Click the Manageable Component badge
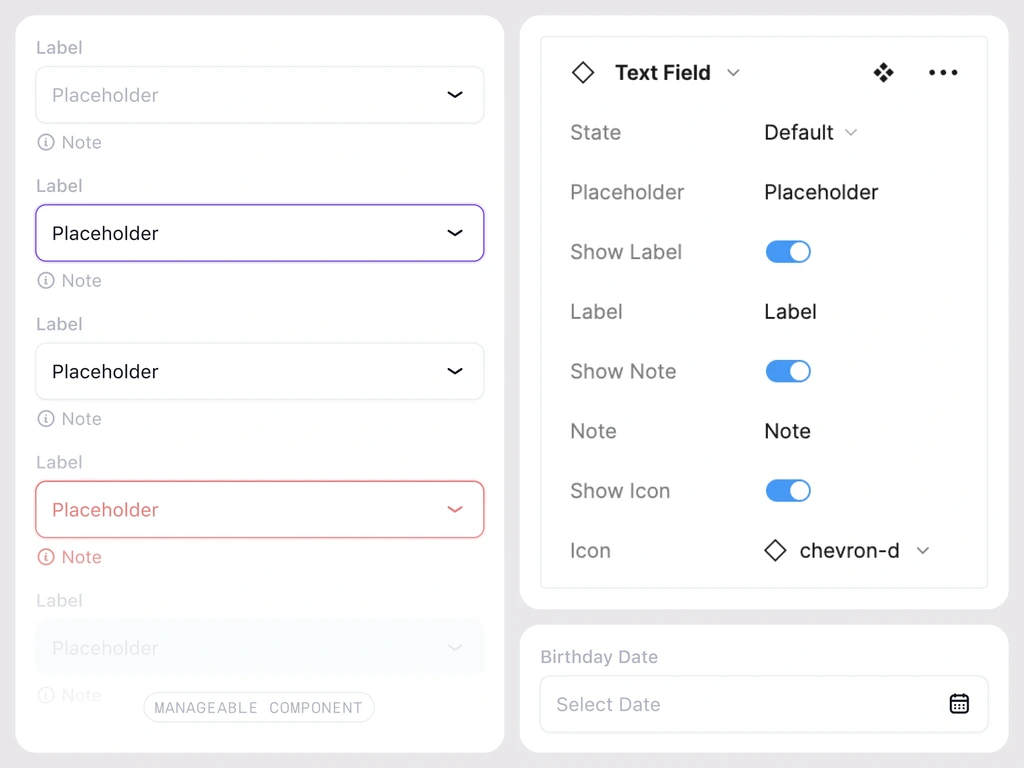 coord(259,707)
